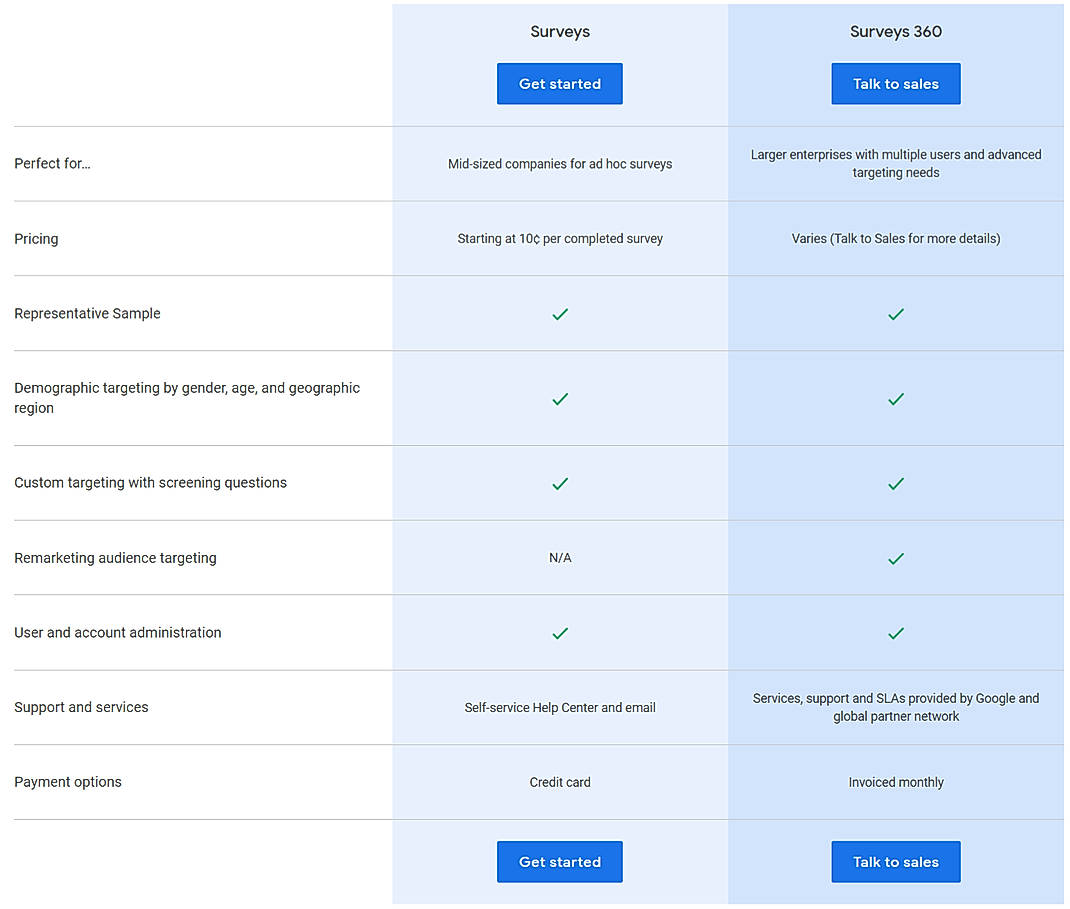
Task: Click the Representative Sample checkmark in Surveys 360 column
Action: coord(895,314)
